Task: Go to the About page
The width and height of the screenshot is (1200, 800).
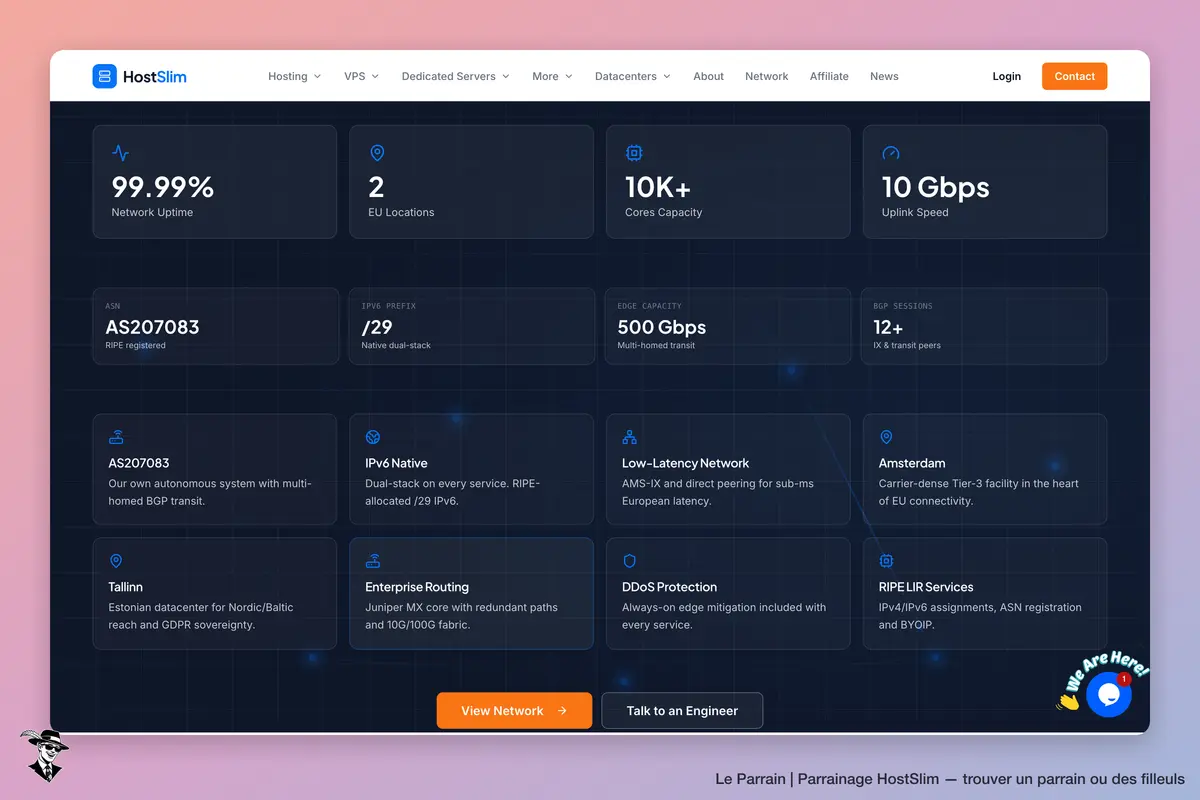Action: tap(708, 76)
